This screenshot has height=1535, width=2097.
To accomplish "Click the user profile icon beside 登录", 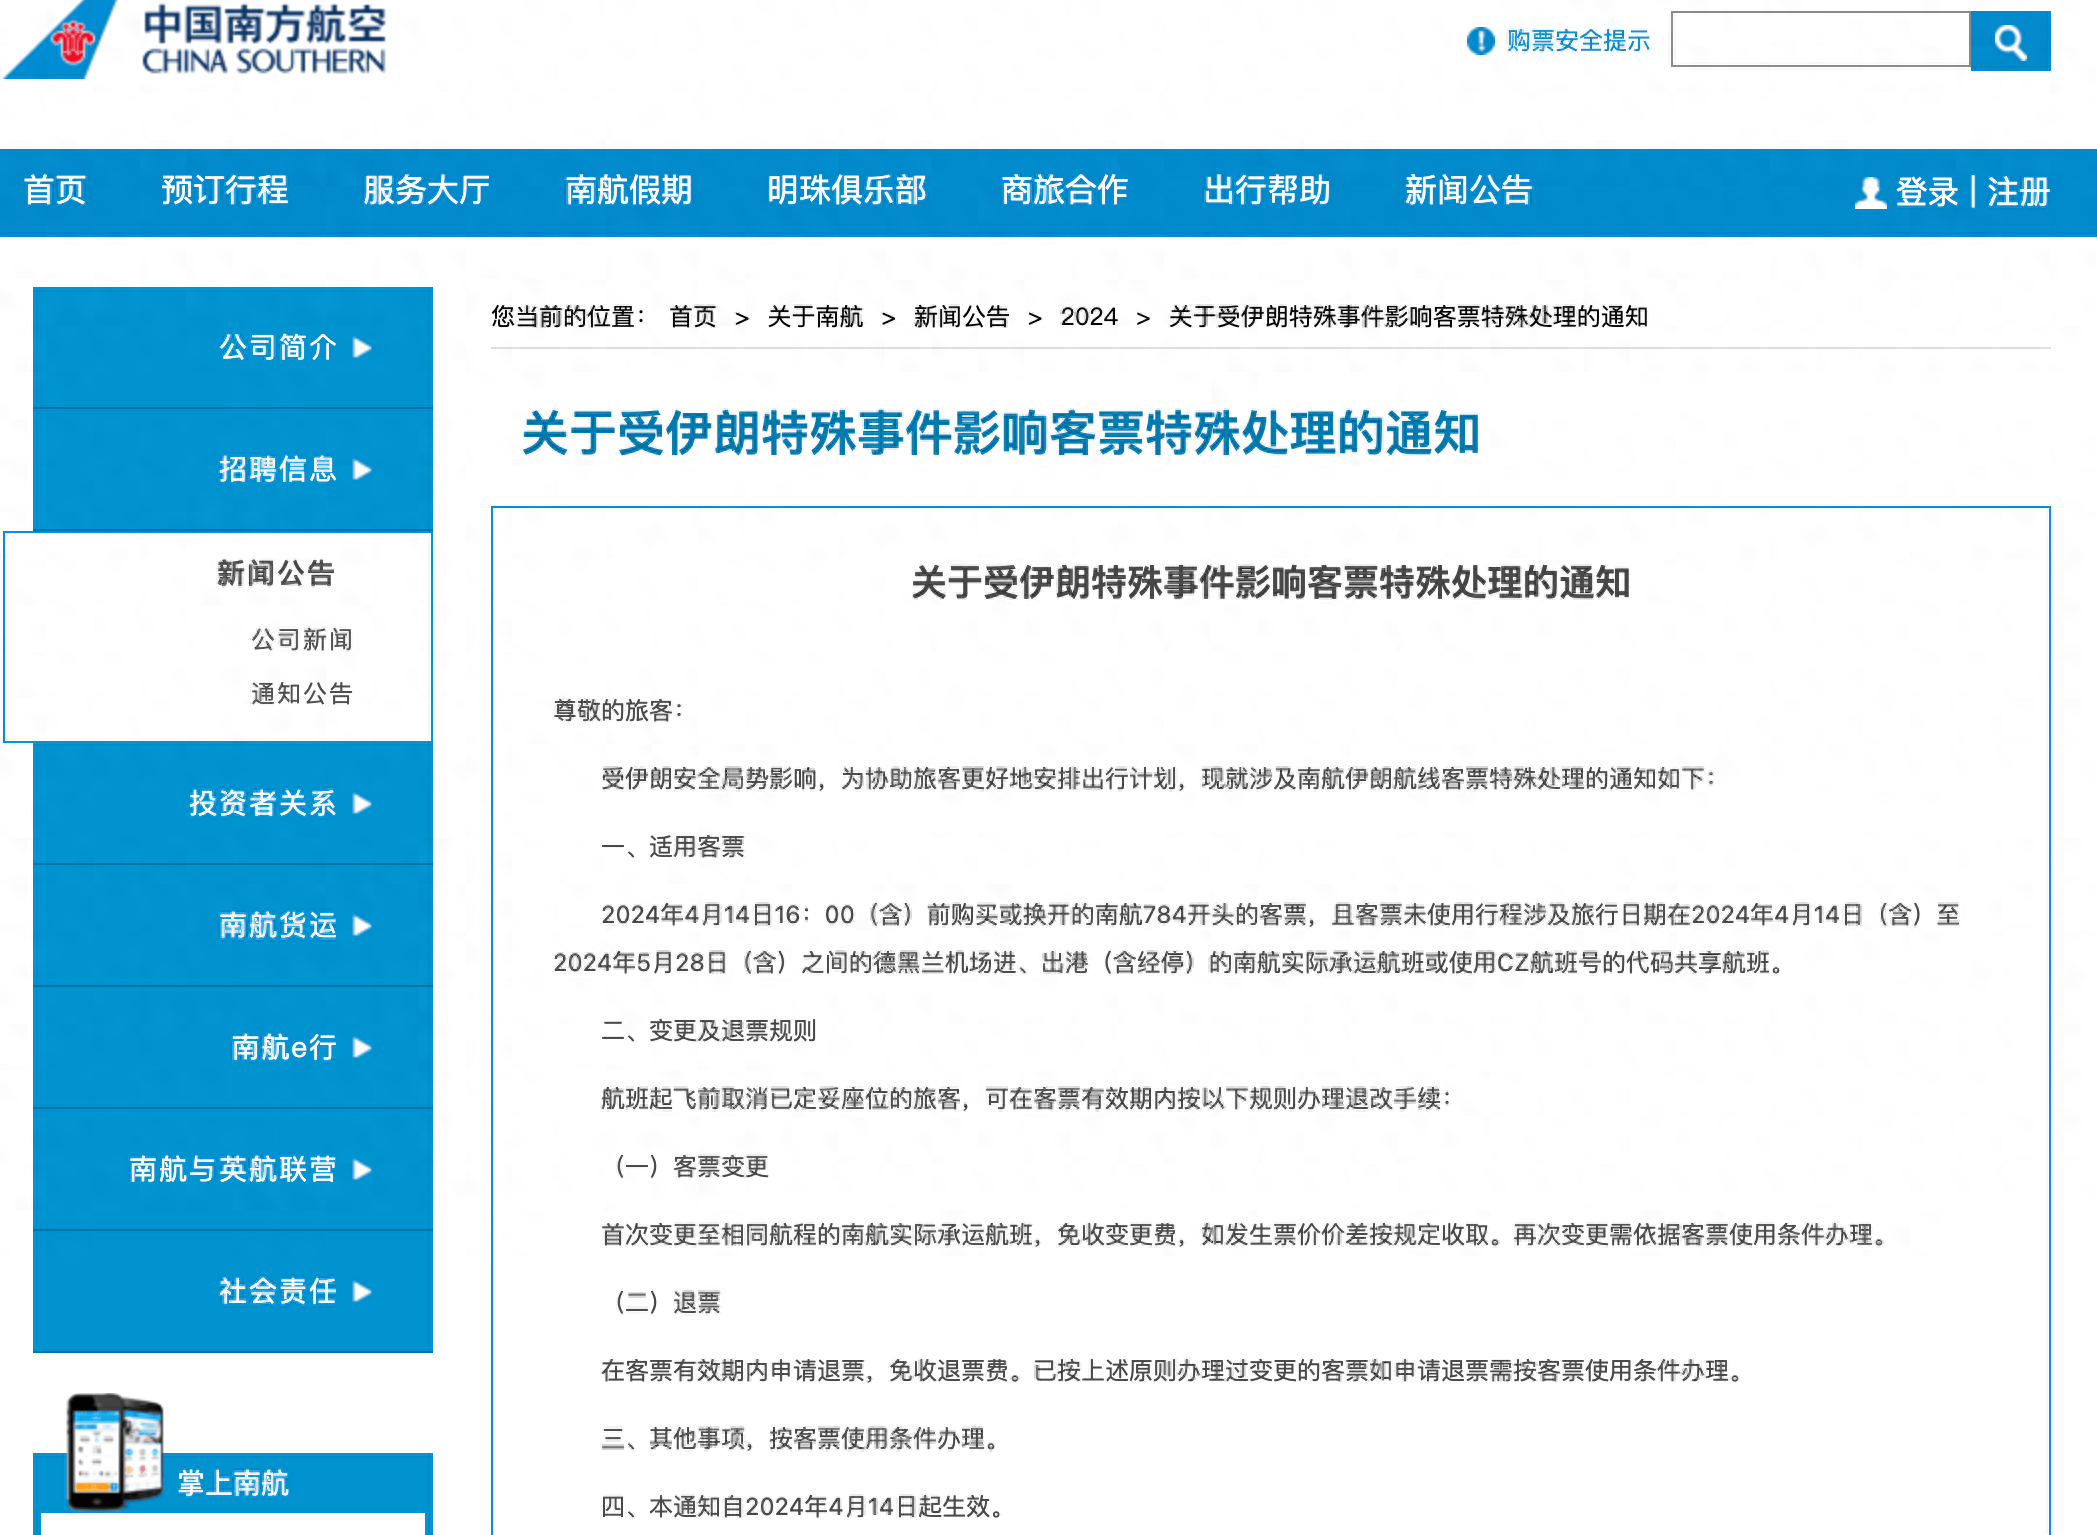I will tap(1870, 192).
